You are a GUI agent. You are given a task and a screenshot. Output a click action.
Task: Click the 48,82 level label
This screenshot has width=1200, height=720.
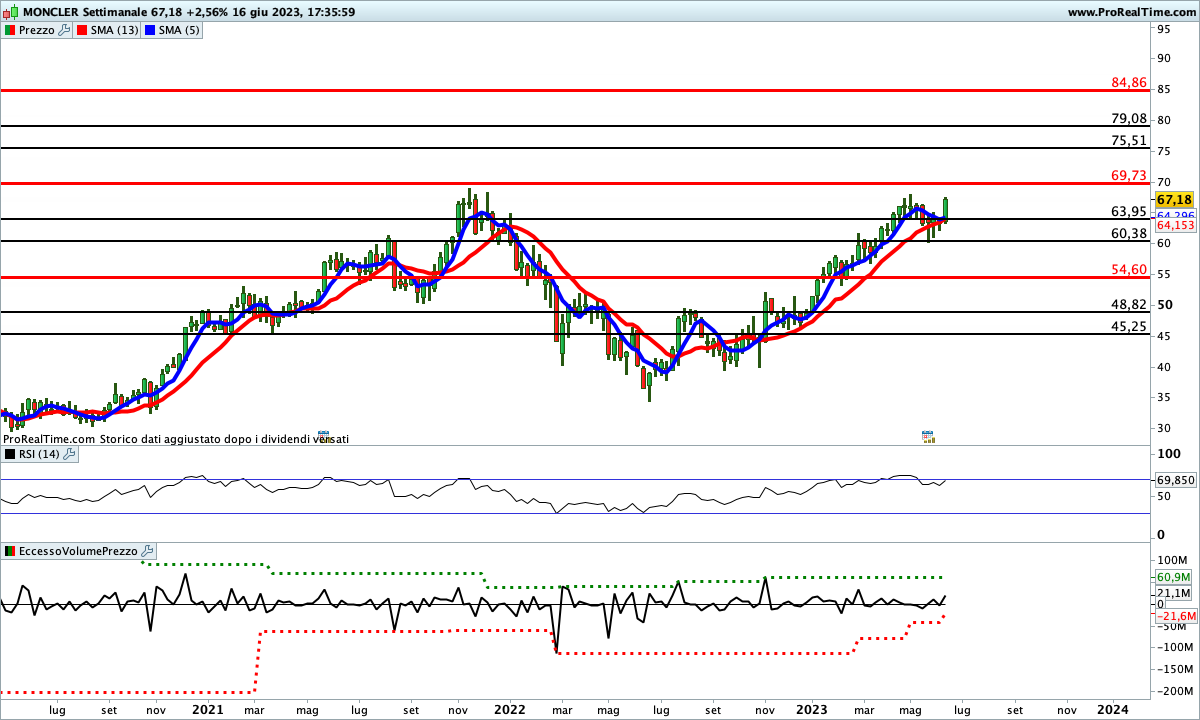coord(1128,304)
